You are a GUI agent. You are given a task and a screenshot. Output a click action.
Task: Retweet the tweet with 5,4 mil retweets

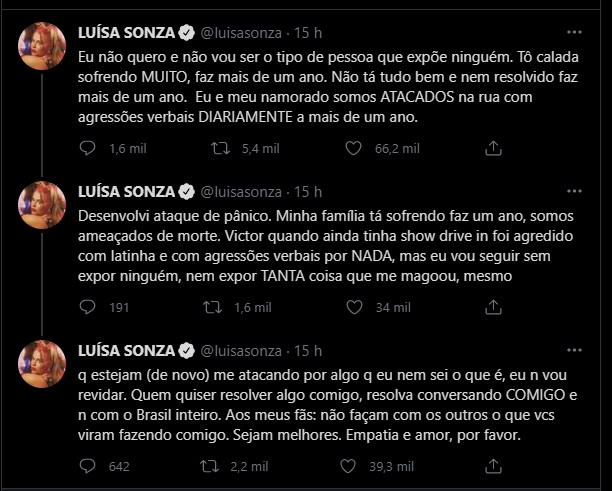(220, 148)
